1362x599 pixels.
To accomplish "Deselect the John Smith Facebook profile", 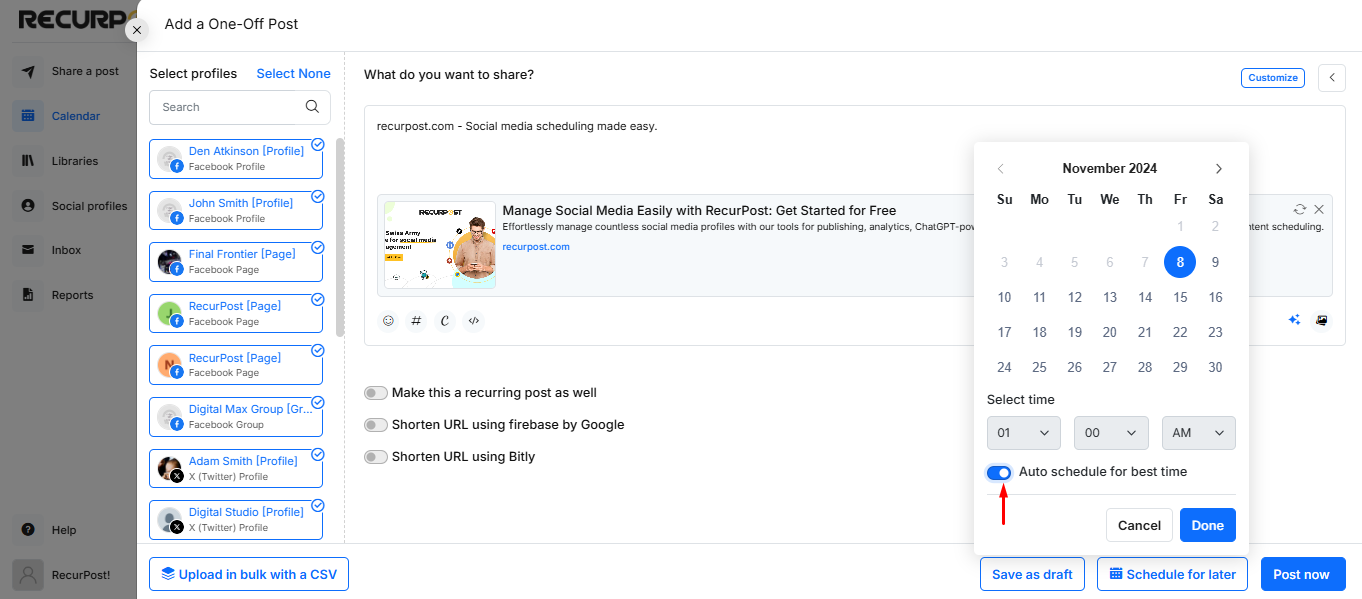I will pyautogui.click(x=236, y=210).
